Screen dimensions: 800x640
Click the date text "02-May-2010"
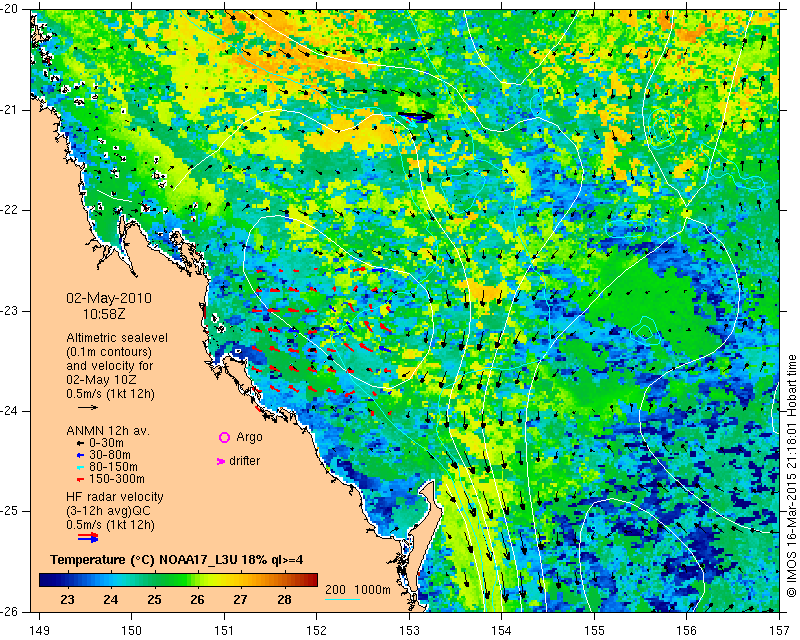point(109,298)
